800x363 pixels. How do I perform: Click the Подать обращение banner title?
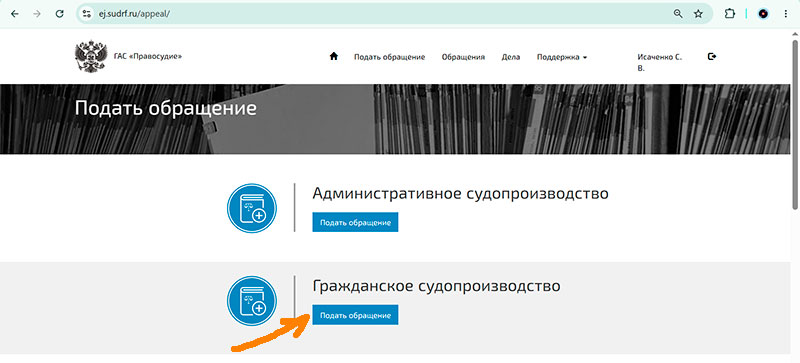click(166, 109)
